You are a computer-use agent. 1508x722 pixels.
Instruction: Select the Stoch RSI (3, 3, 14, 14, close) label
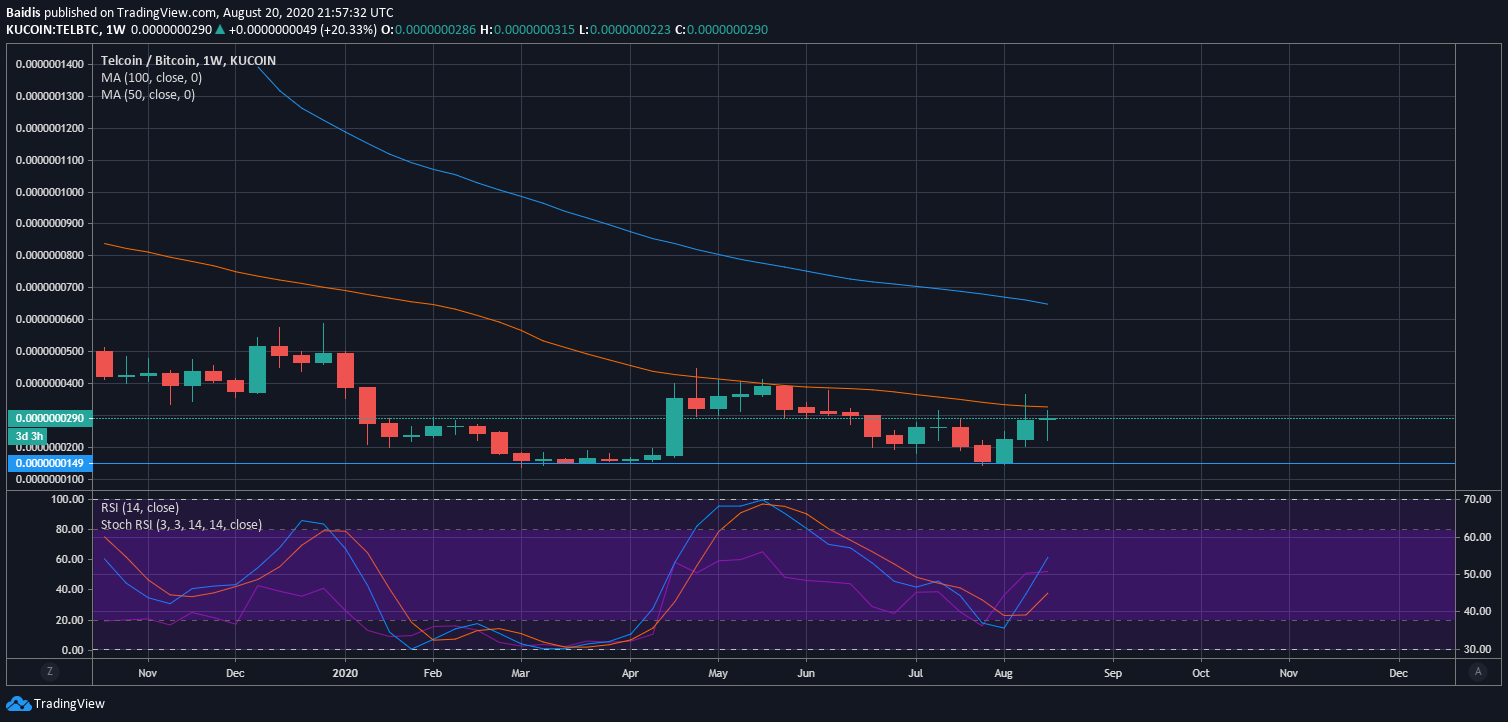tap(181, 524)
